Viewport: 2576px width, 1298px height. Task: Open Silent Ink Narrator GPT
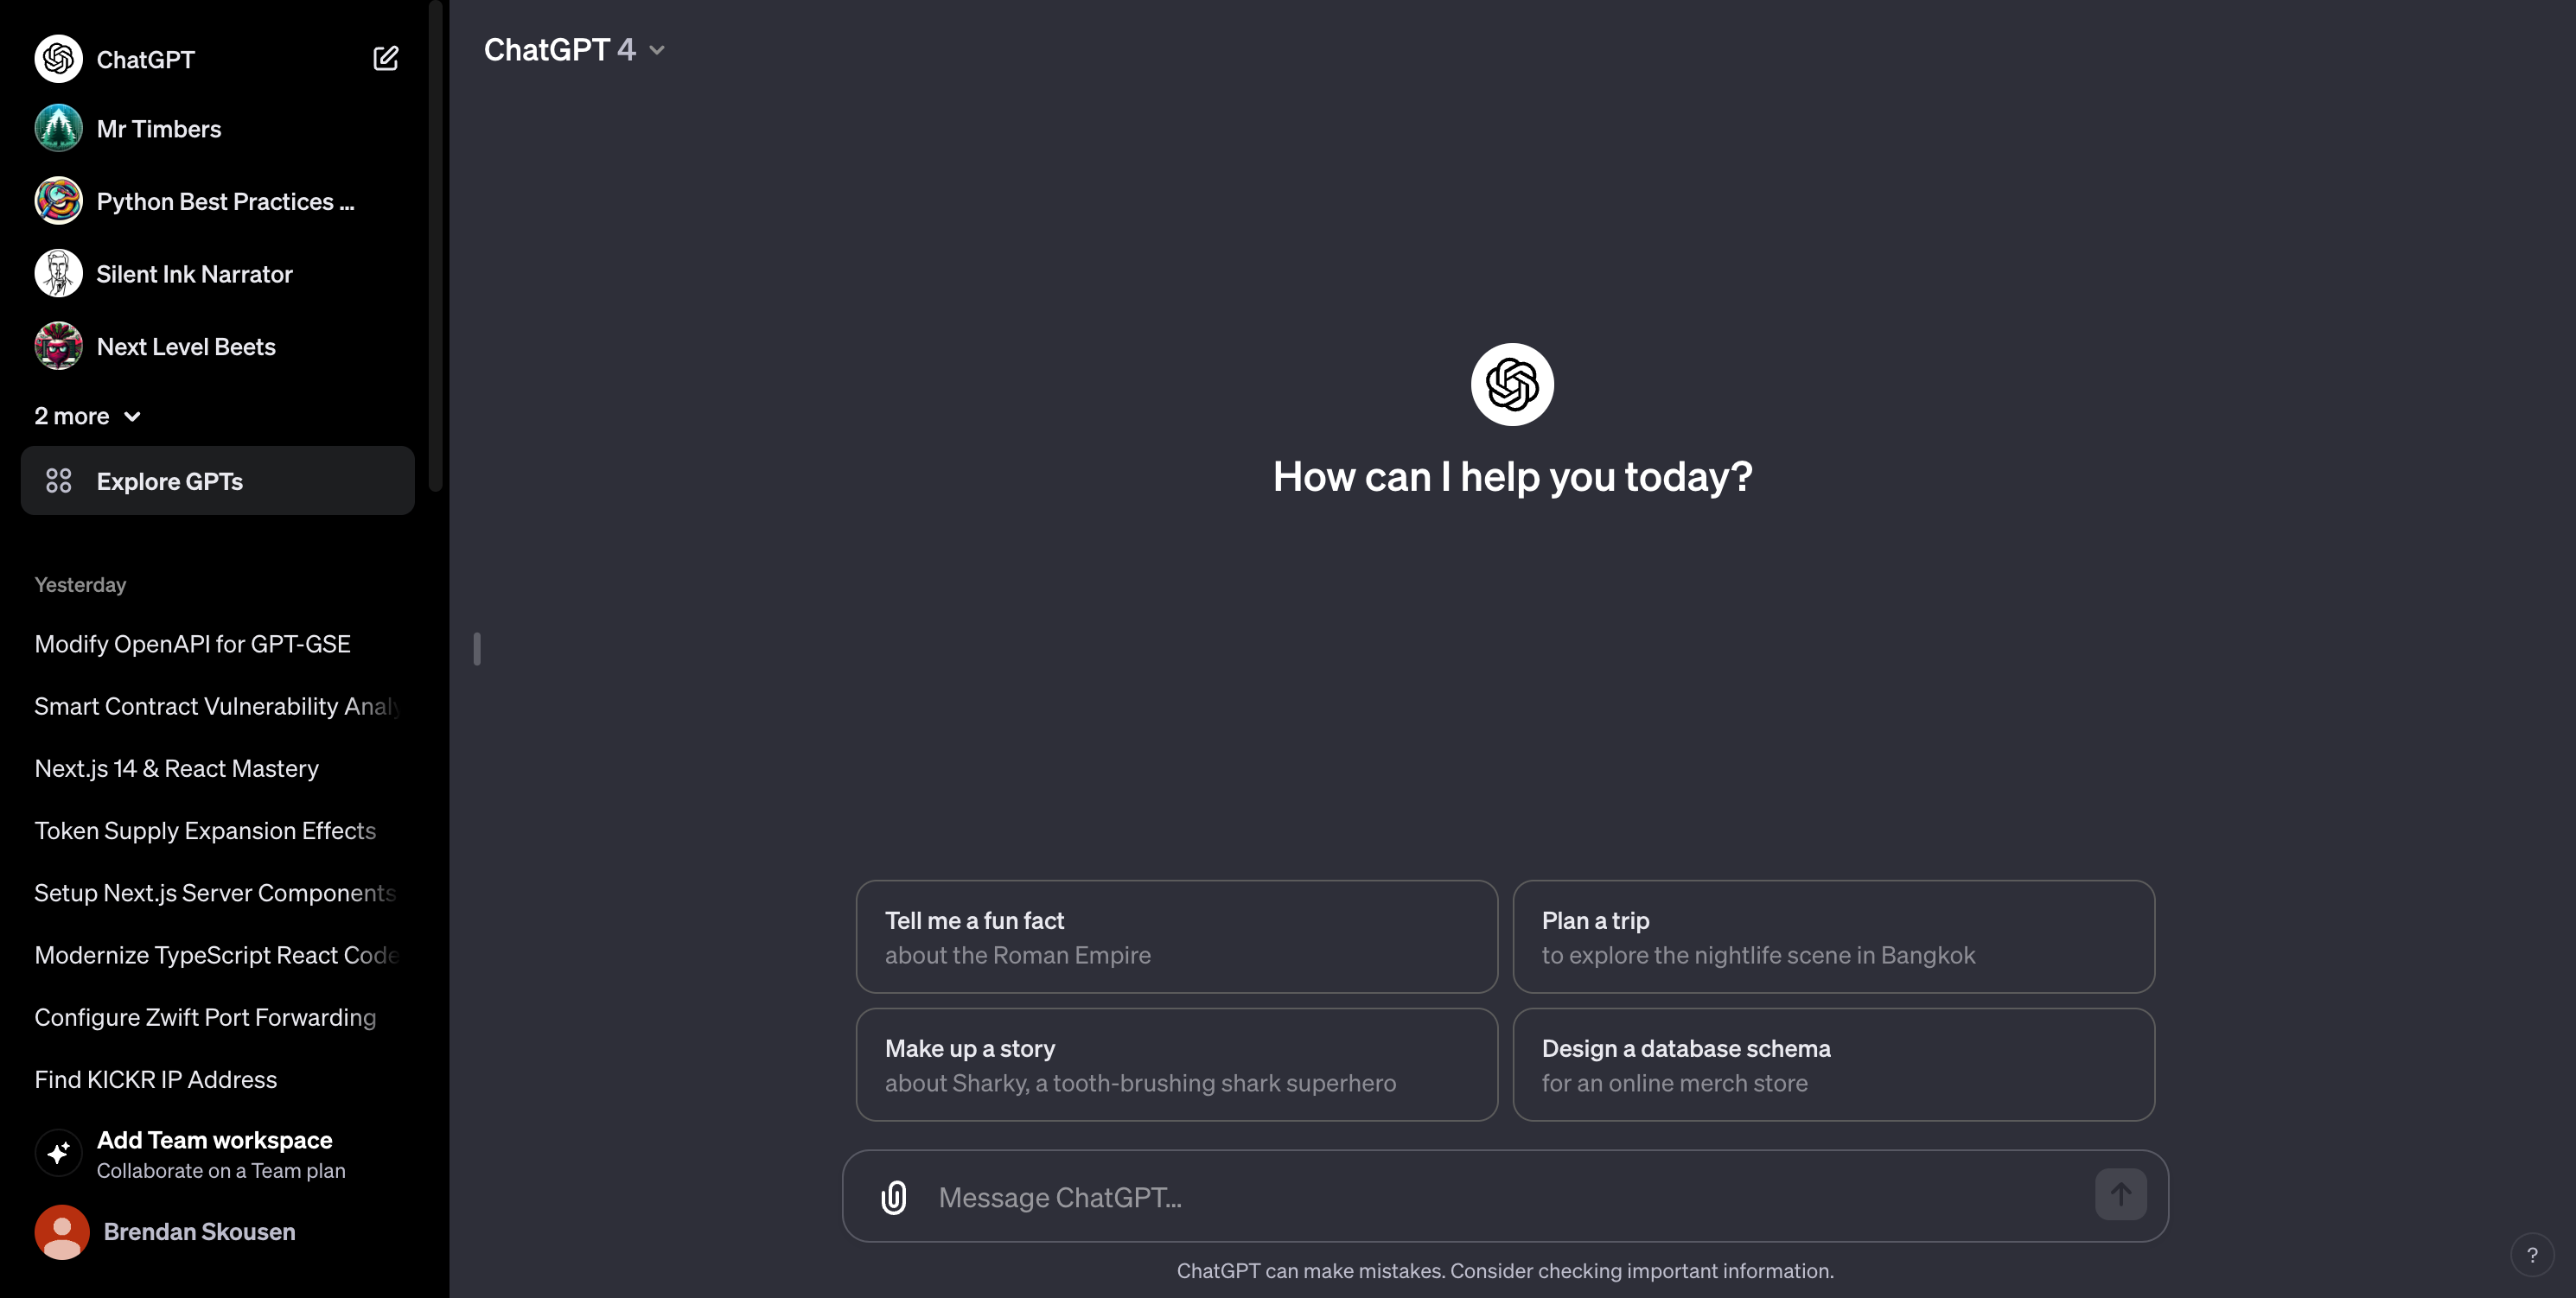click(x=217, y=274)
